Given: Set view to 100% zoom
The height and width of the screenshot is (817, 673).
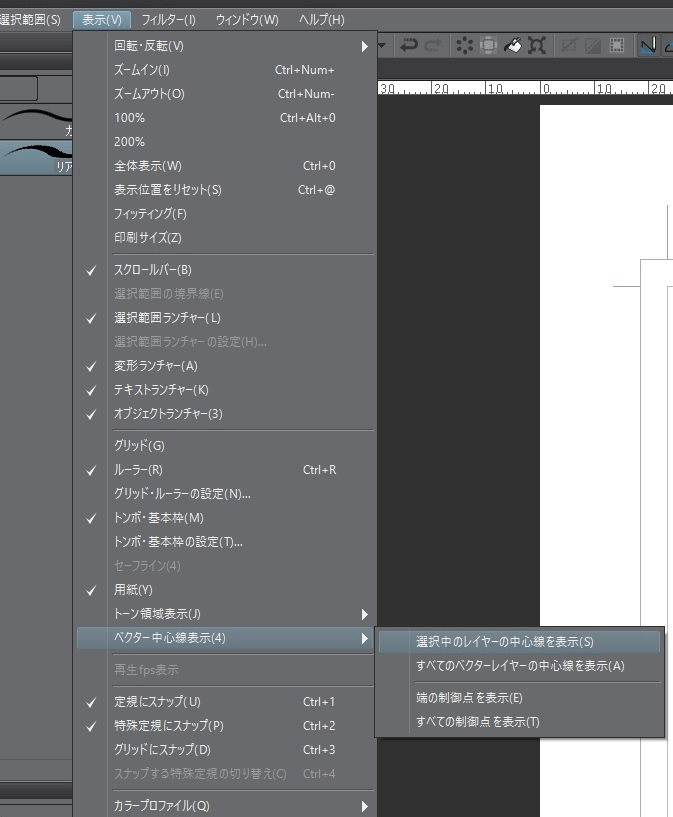Looking at the screenshot, I should pyautogui.click(x=225, y=118).
